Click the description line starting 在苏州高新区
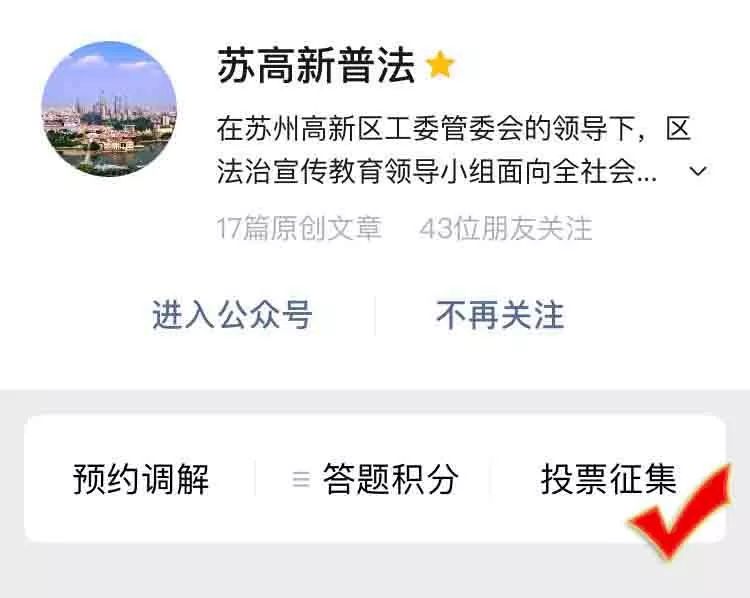 coord(454,129)
